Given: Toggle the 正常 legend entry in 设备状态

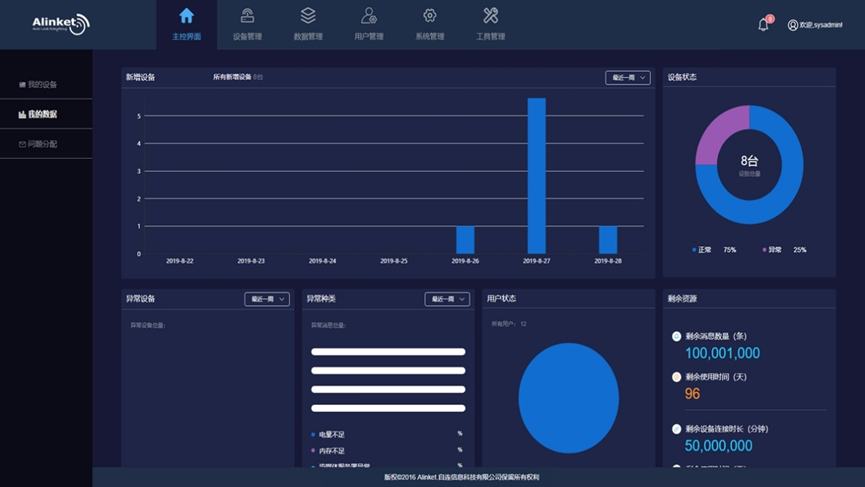Looking at the screenshot, I should click(701, 250).
